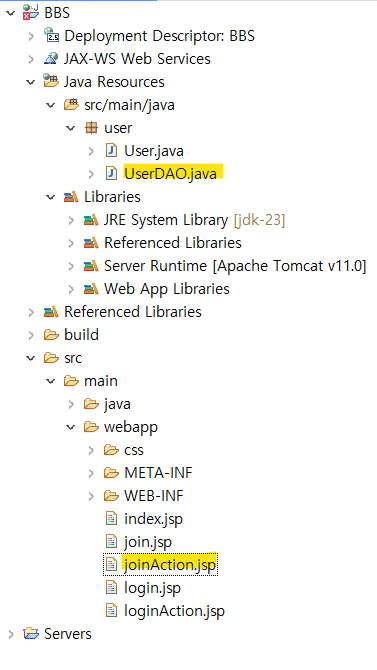Screen dimensions: 377x670
Task: Click the JRE System Library icon
Action: [91, 220]
